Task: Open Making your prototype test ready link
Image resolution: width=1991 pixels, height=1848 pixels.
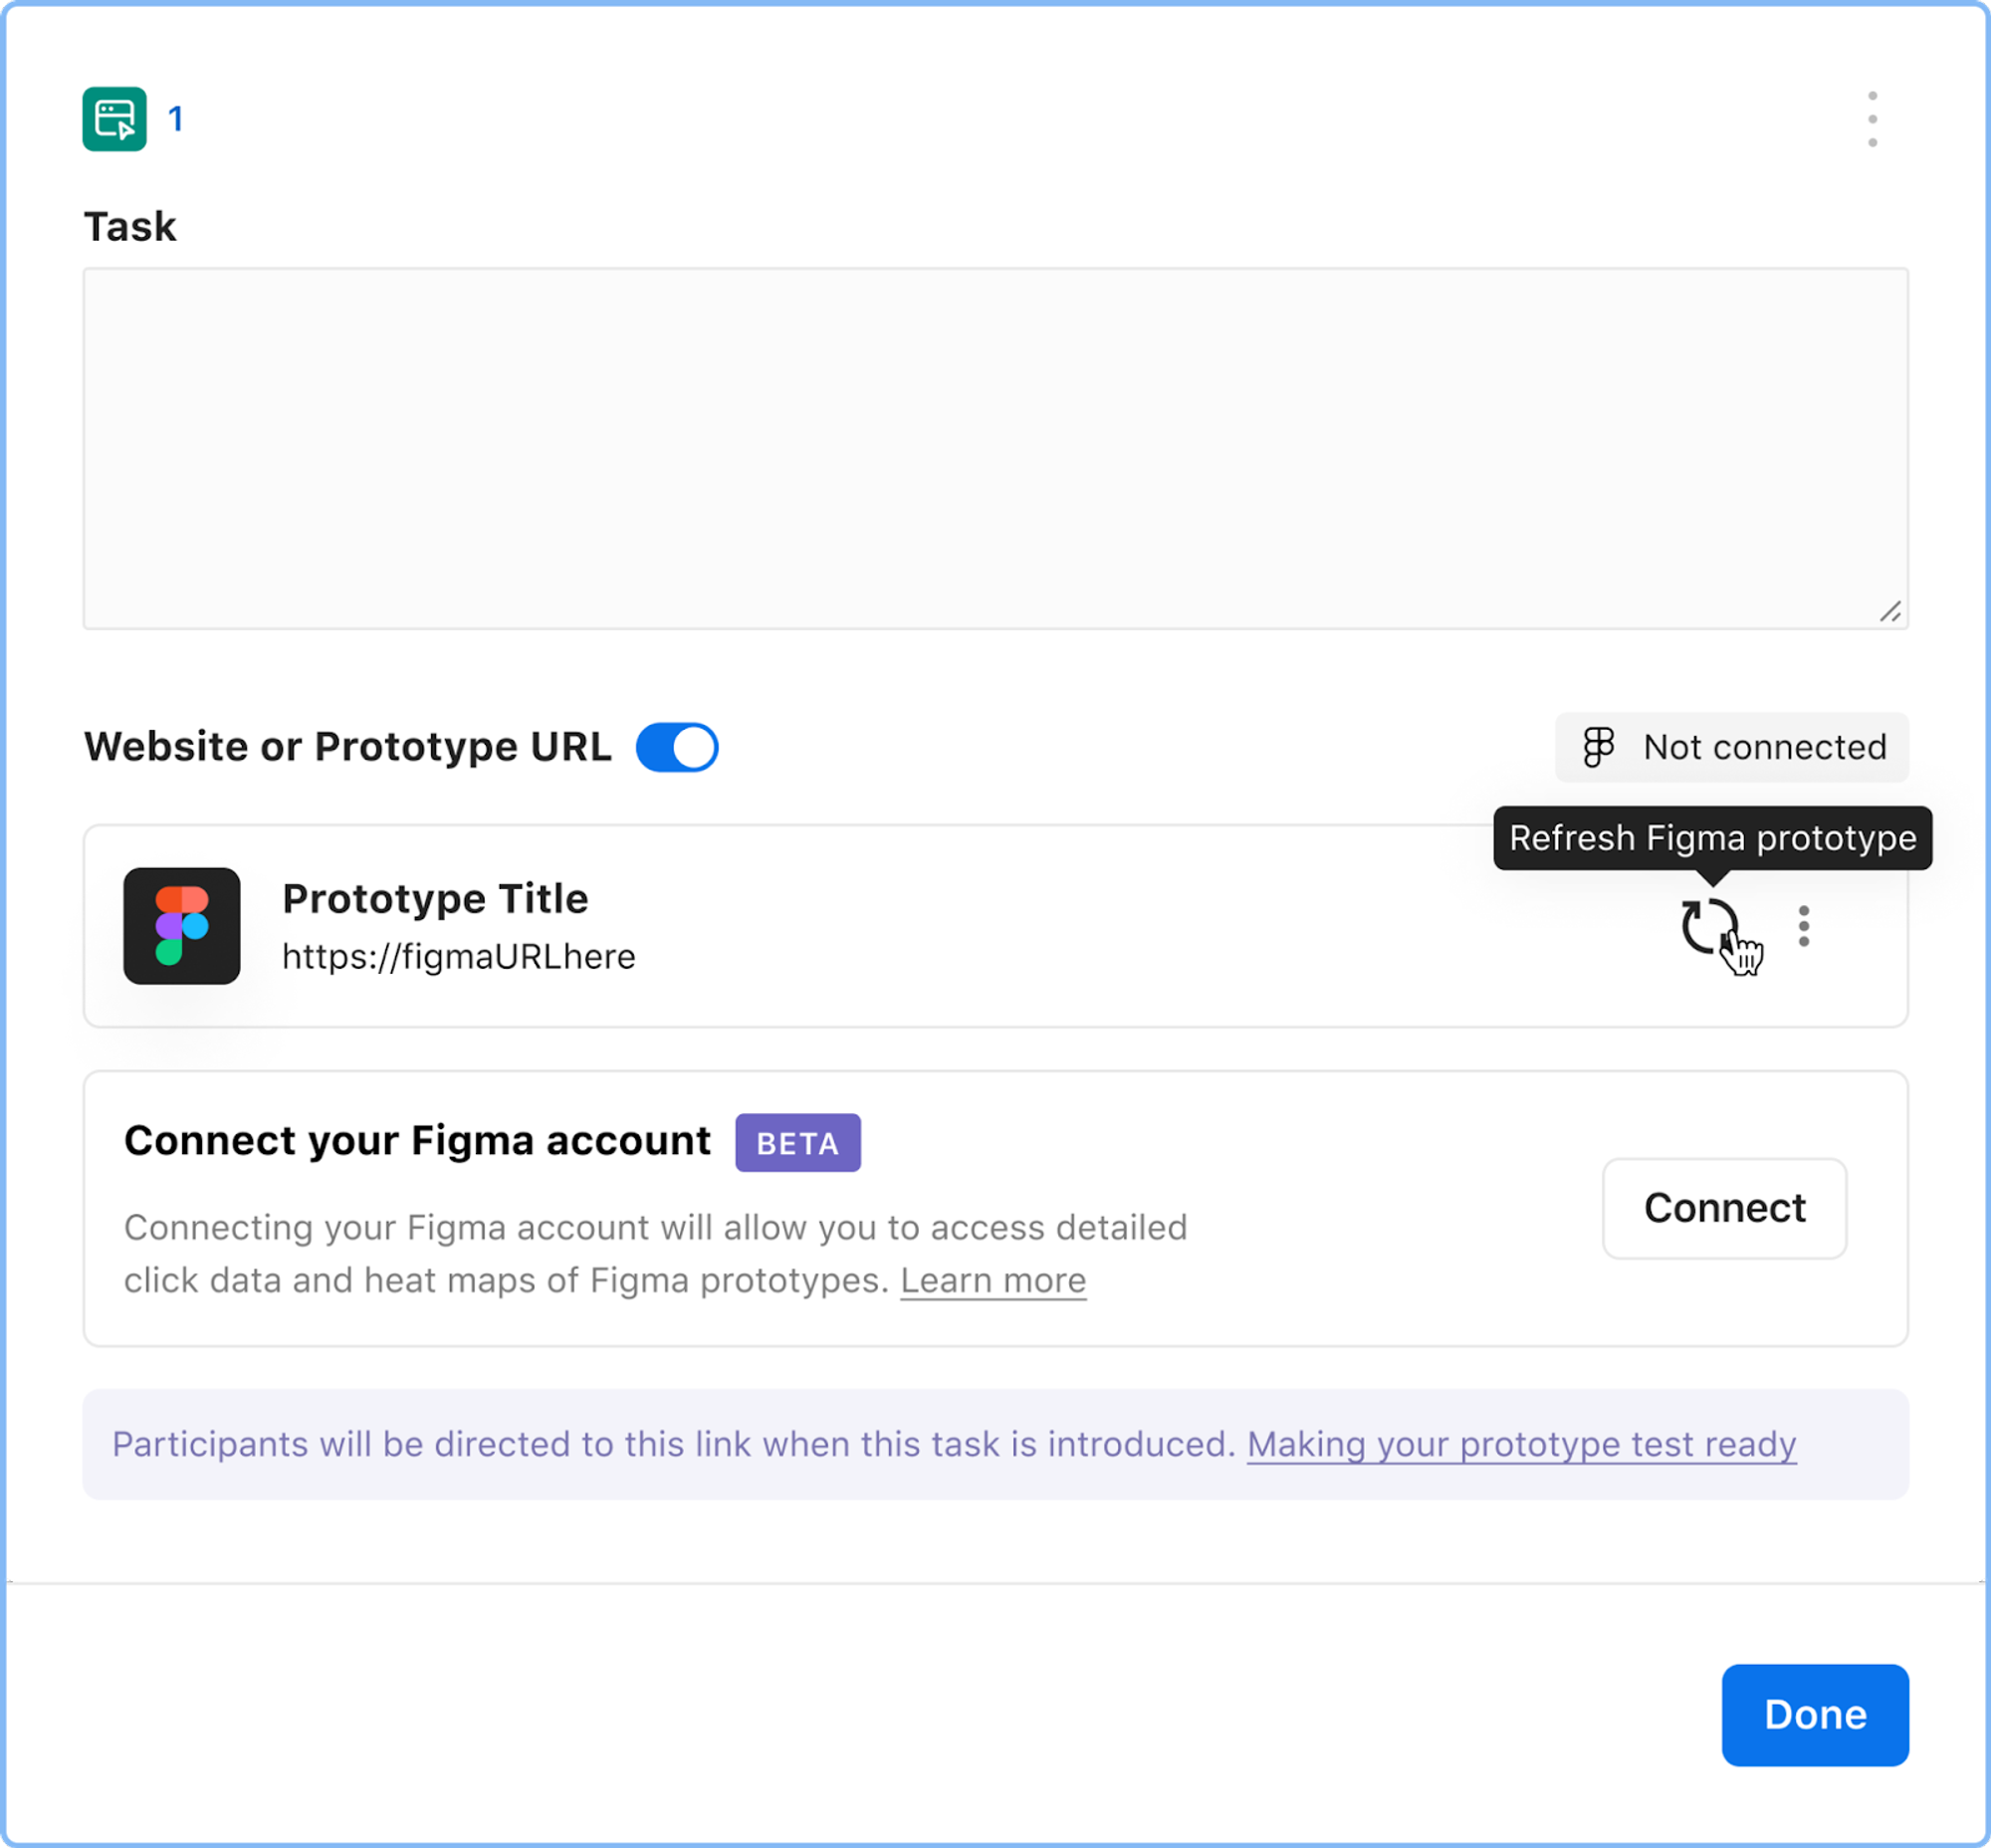Action: pos(1521,1444)
